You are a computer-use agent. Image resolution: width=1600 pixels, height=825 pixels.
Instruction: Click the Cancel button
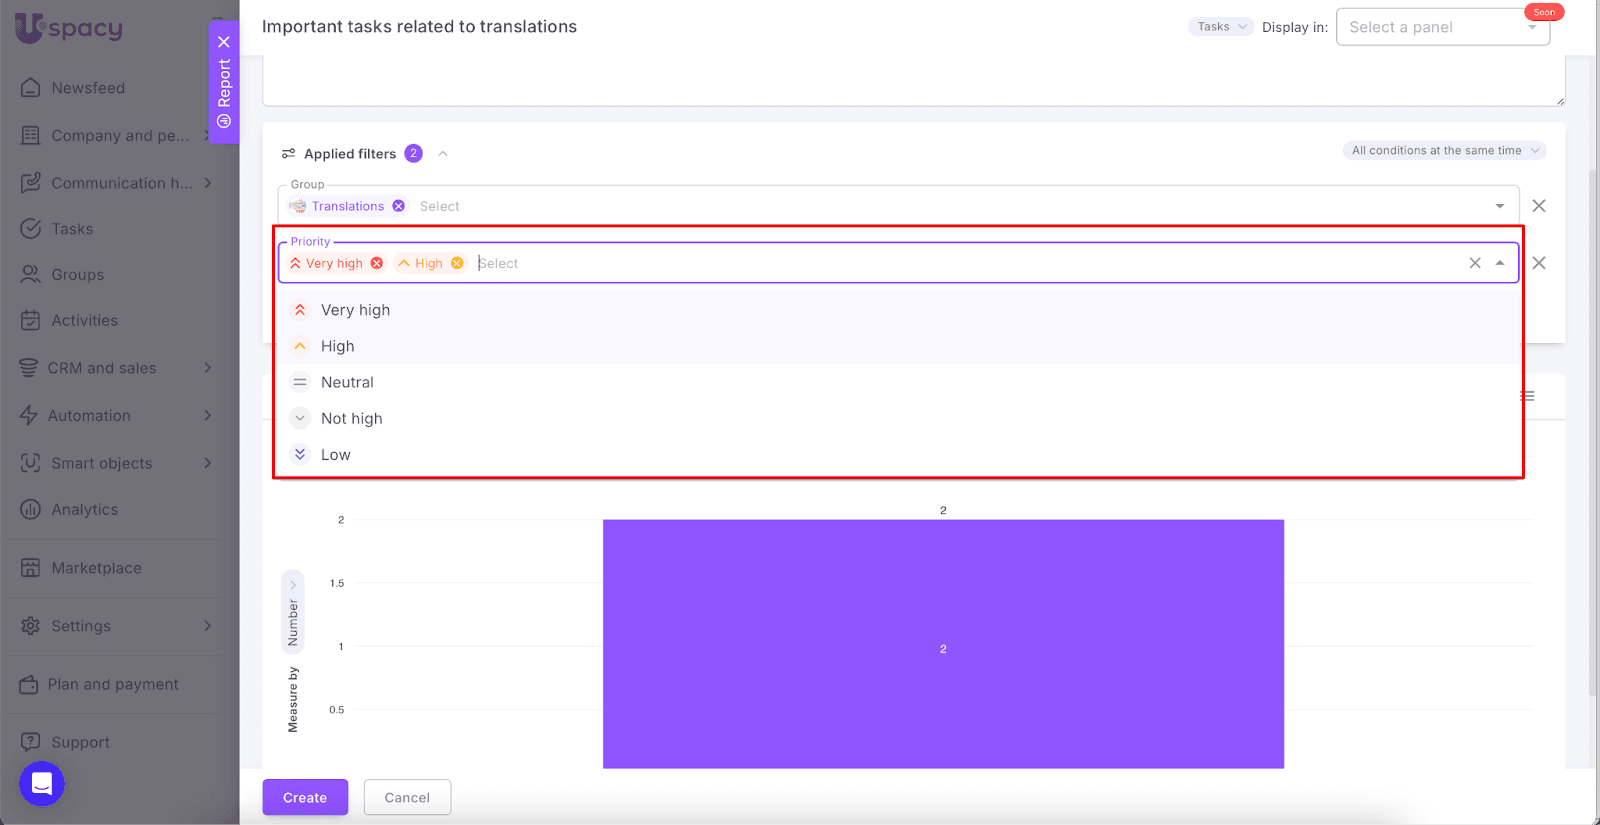pyautogui.click(x=407, y=797)
